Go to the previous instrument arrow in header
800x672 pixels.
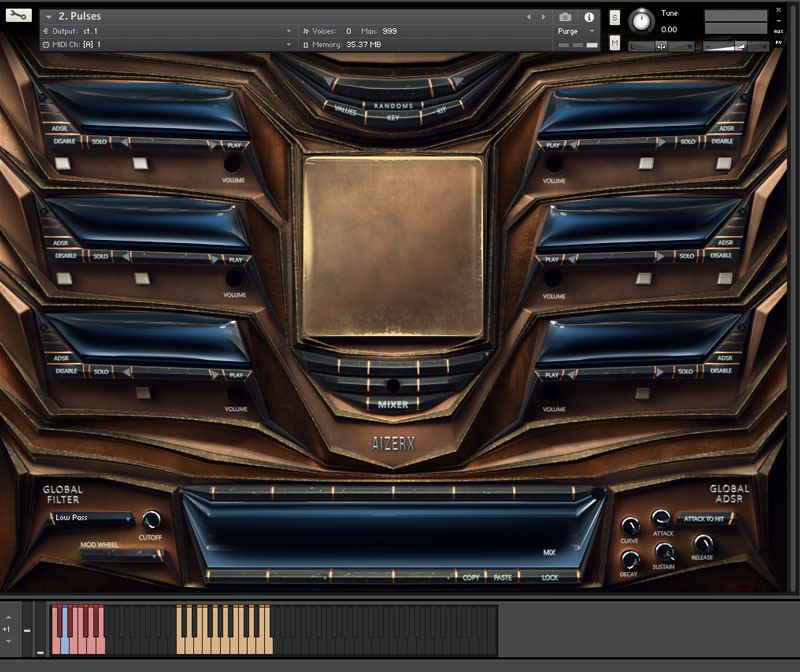[529, 17]
